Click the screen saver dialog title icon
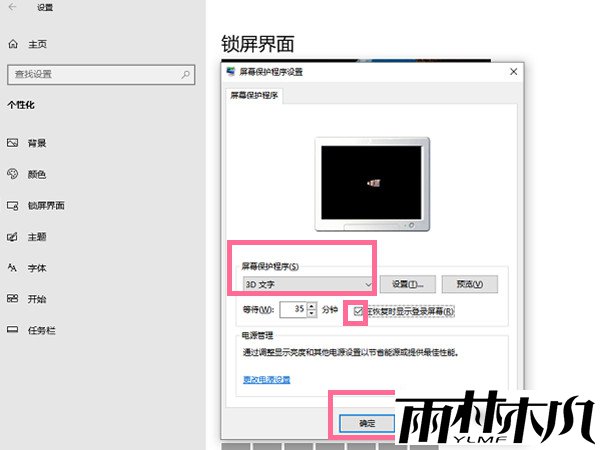This screenshot has height=450, width=600. pos(231,72)
